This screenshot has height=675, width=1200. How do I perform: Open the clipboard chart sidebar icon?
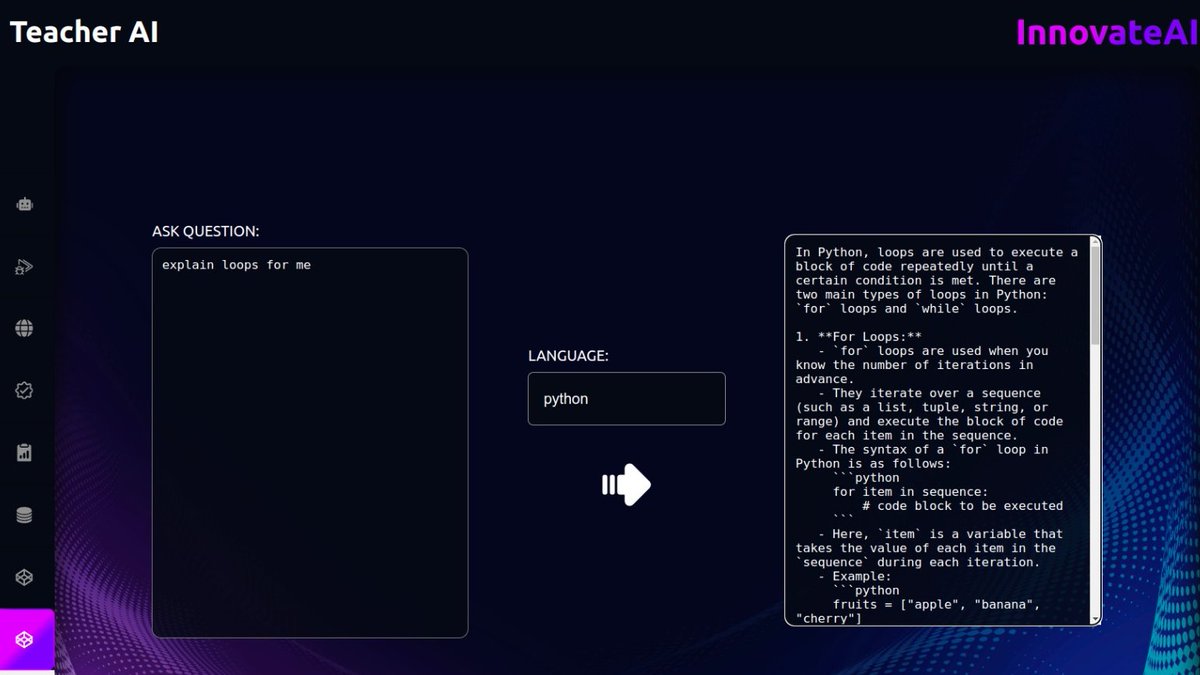point(25,453)
